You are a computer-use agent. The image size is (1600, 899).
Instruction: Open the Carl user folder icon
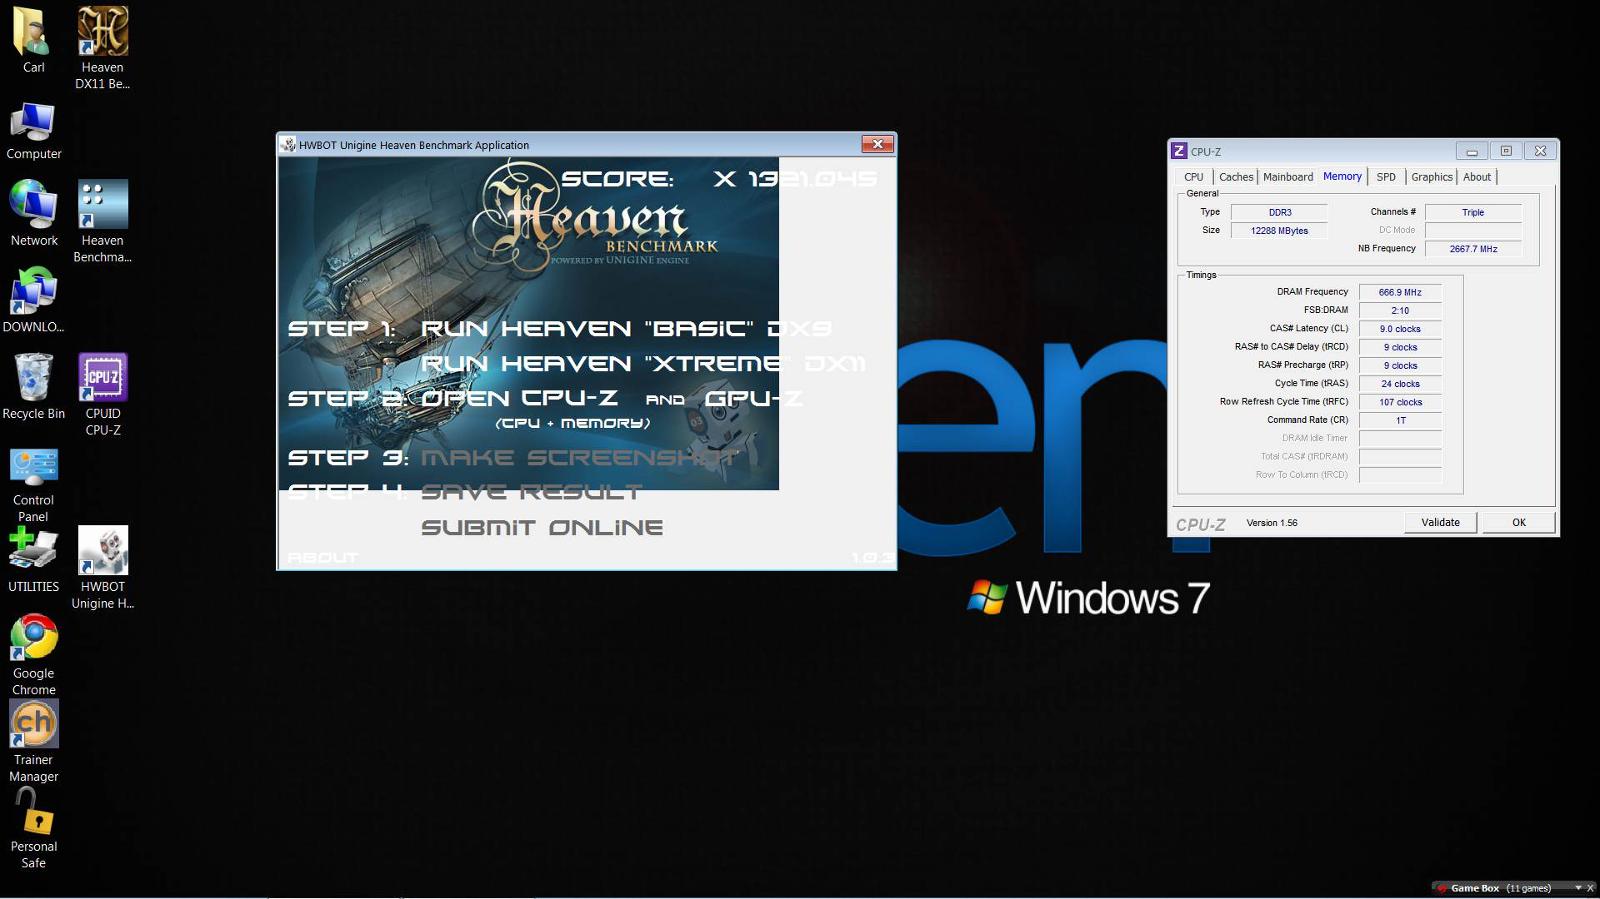click(33, 40)
